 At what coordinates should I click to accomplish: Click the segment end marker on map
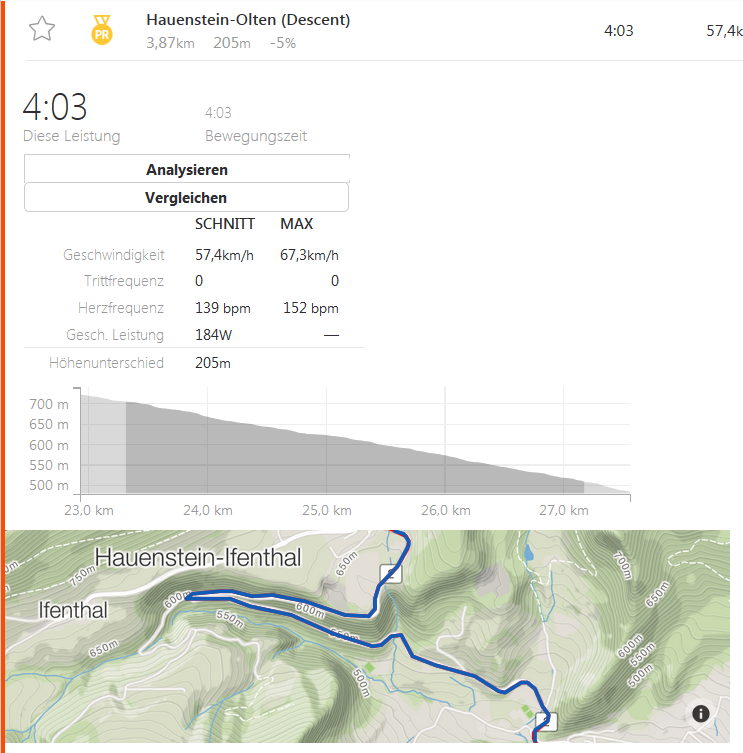click(x=545, y=721)
